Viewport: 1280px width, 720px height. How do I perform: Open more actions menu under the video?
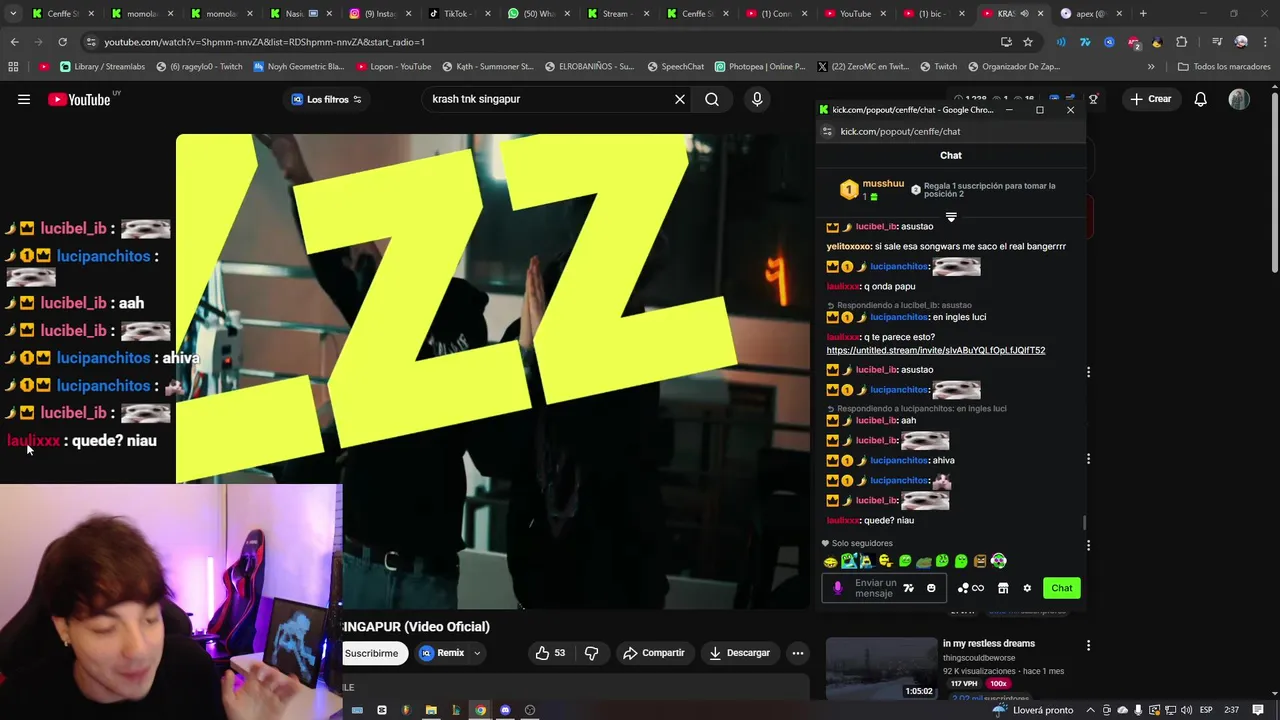click(x=798, y=653)
